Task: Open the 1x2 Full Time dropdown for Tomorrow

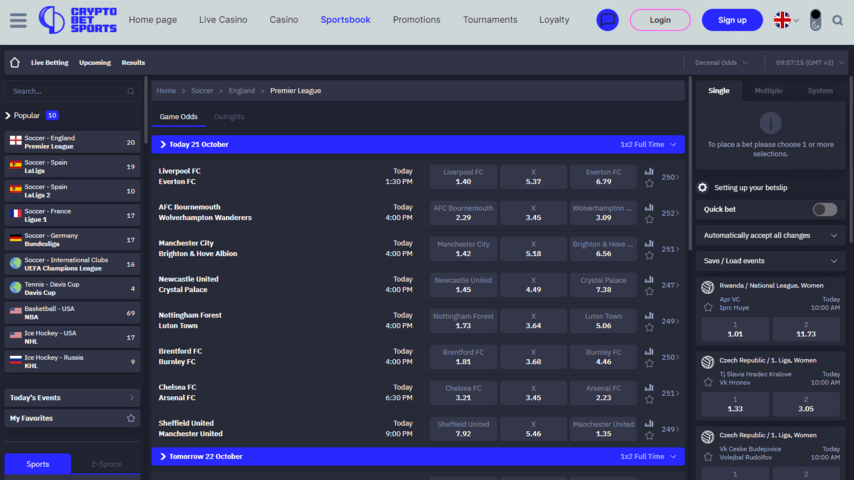Action: tap(648, 457)
